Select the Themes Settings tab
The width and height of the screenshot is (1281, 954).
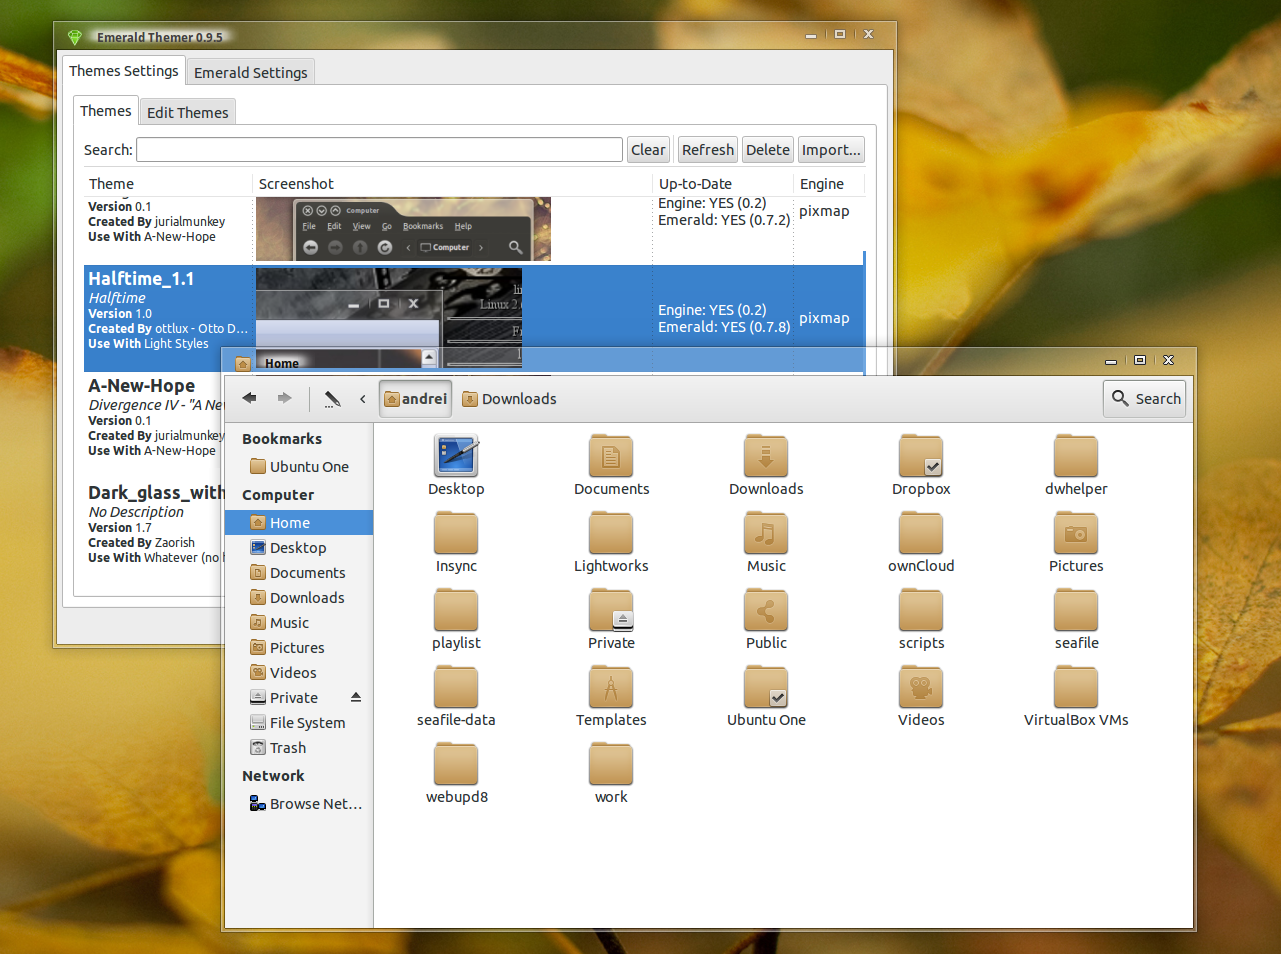[x=123, y=71]
